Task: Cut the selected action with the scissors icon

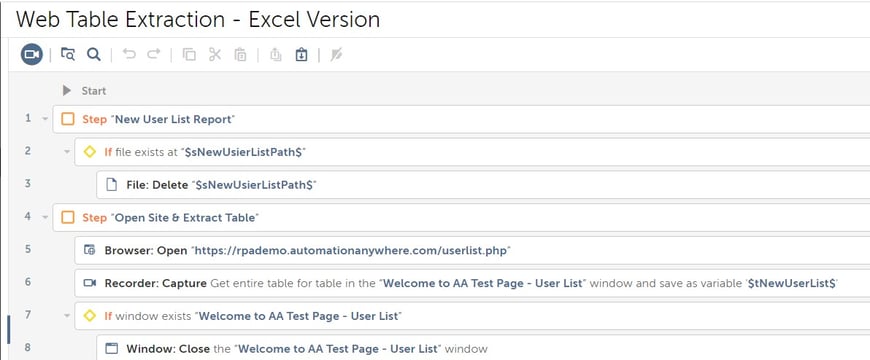Action: [215, 54]
